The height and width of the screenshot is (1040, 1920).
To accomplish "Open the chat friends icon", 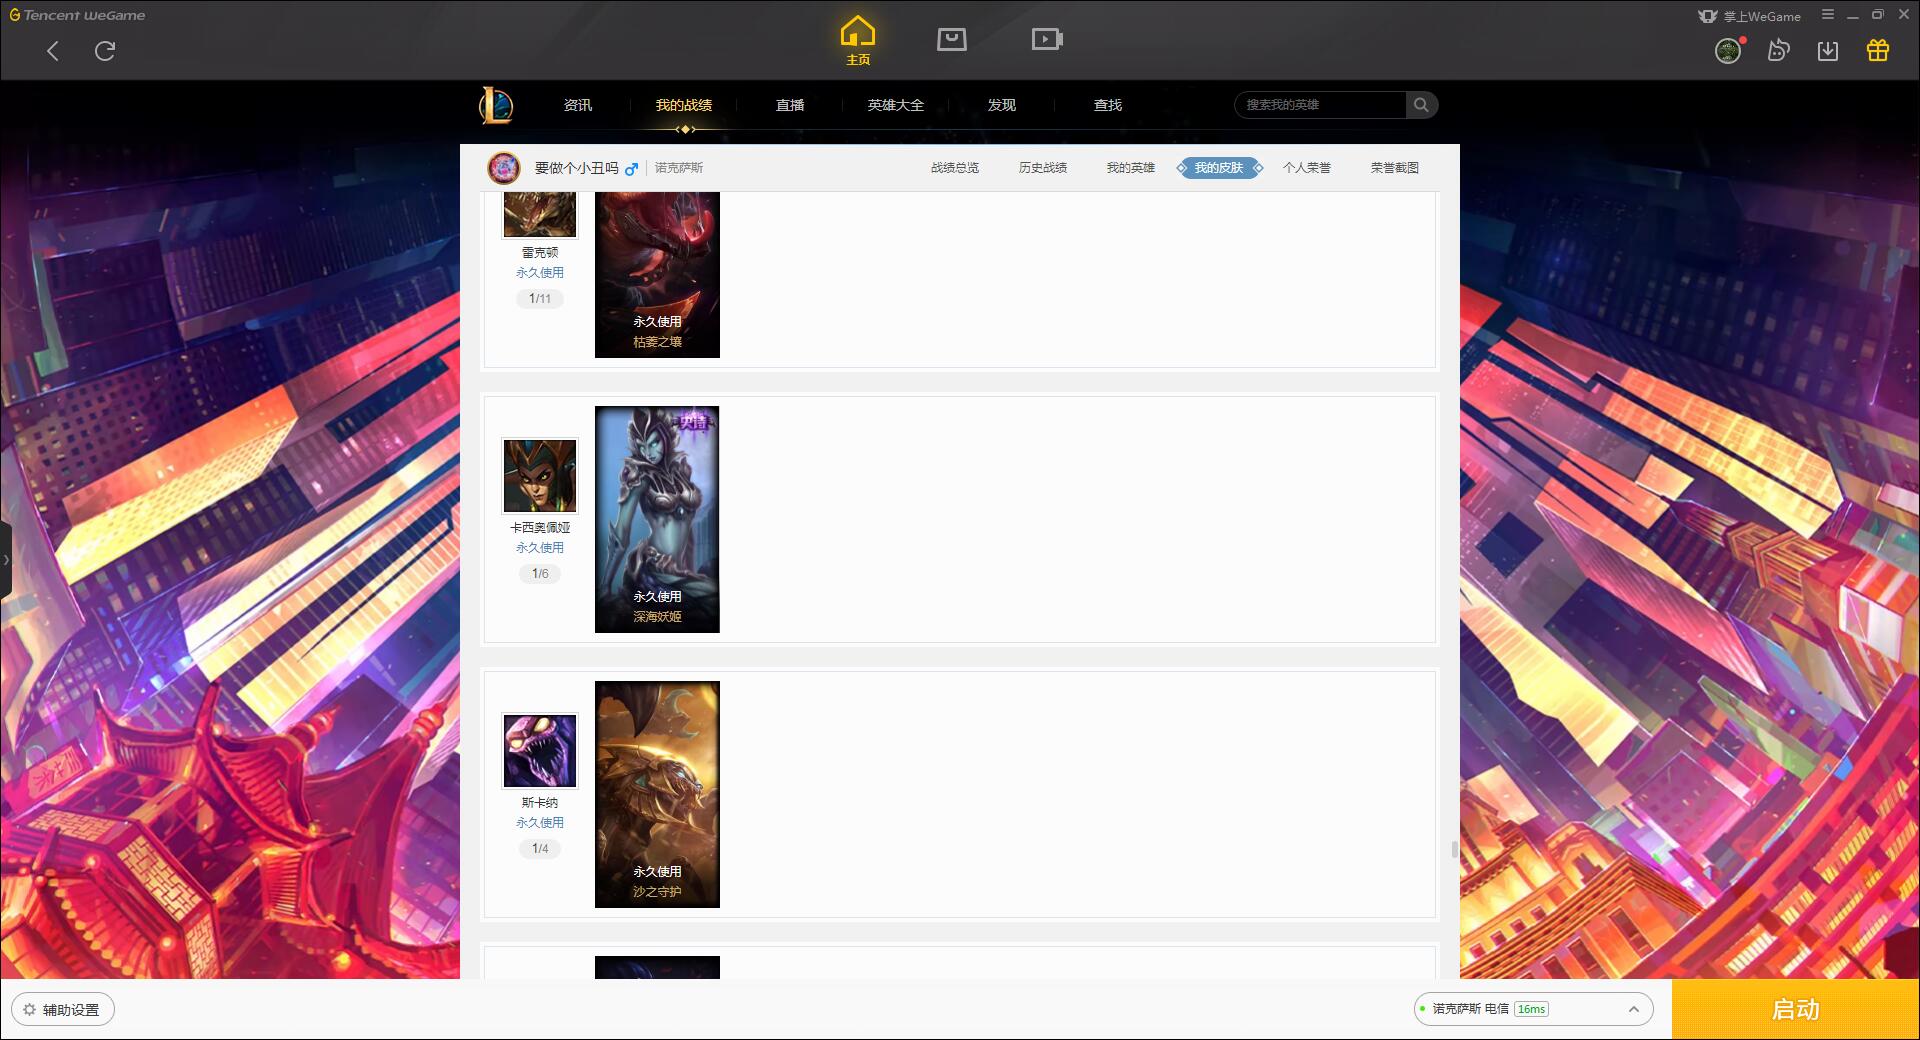I will click(1778, 50).
